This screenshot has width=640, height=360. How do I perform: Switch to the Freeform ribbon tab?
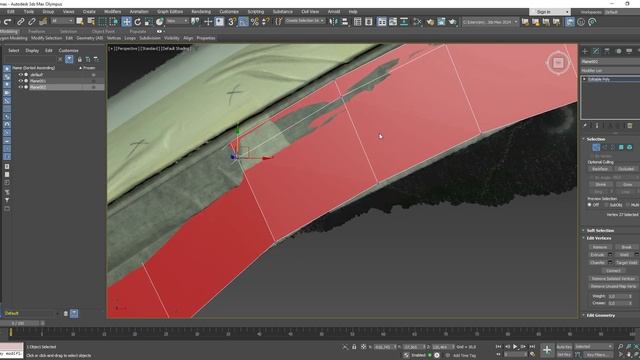(x=37, y=31)
